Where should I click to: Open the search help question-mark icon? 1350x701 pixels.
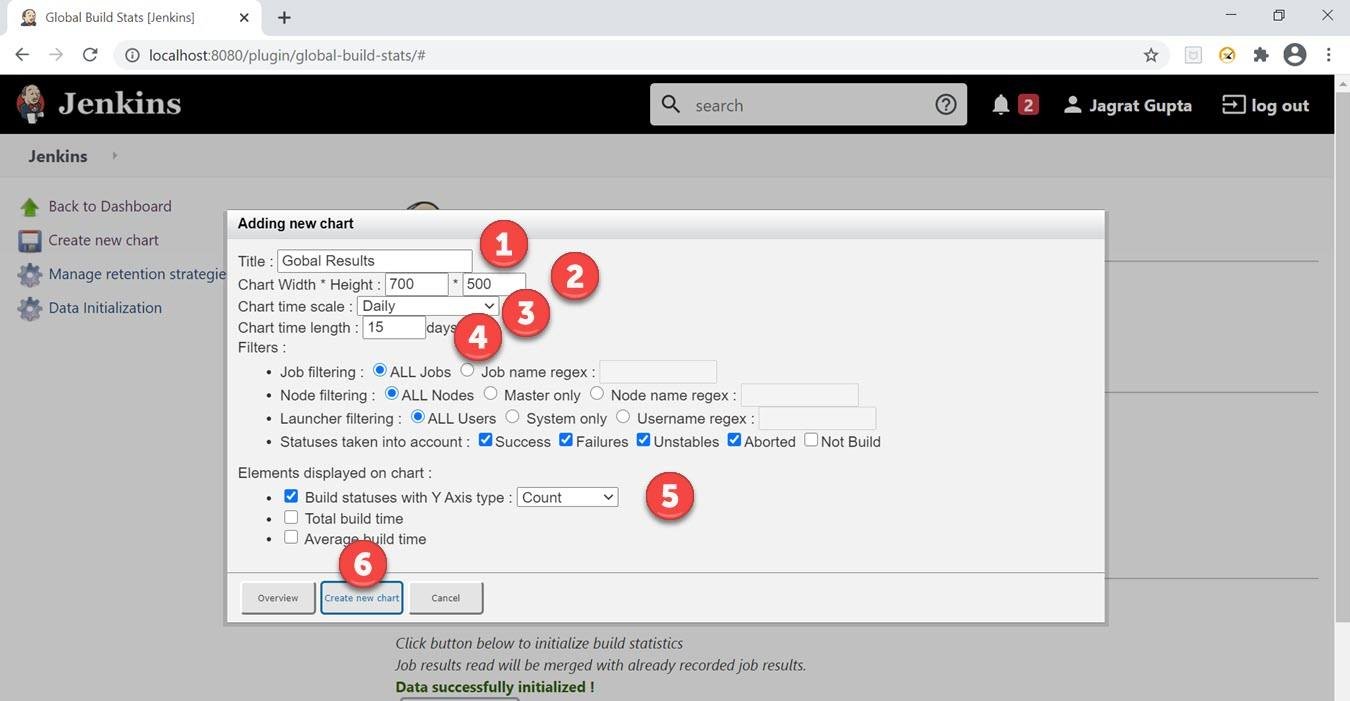(x=946, y=104)
